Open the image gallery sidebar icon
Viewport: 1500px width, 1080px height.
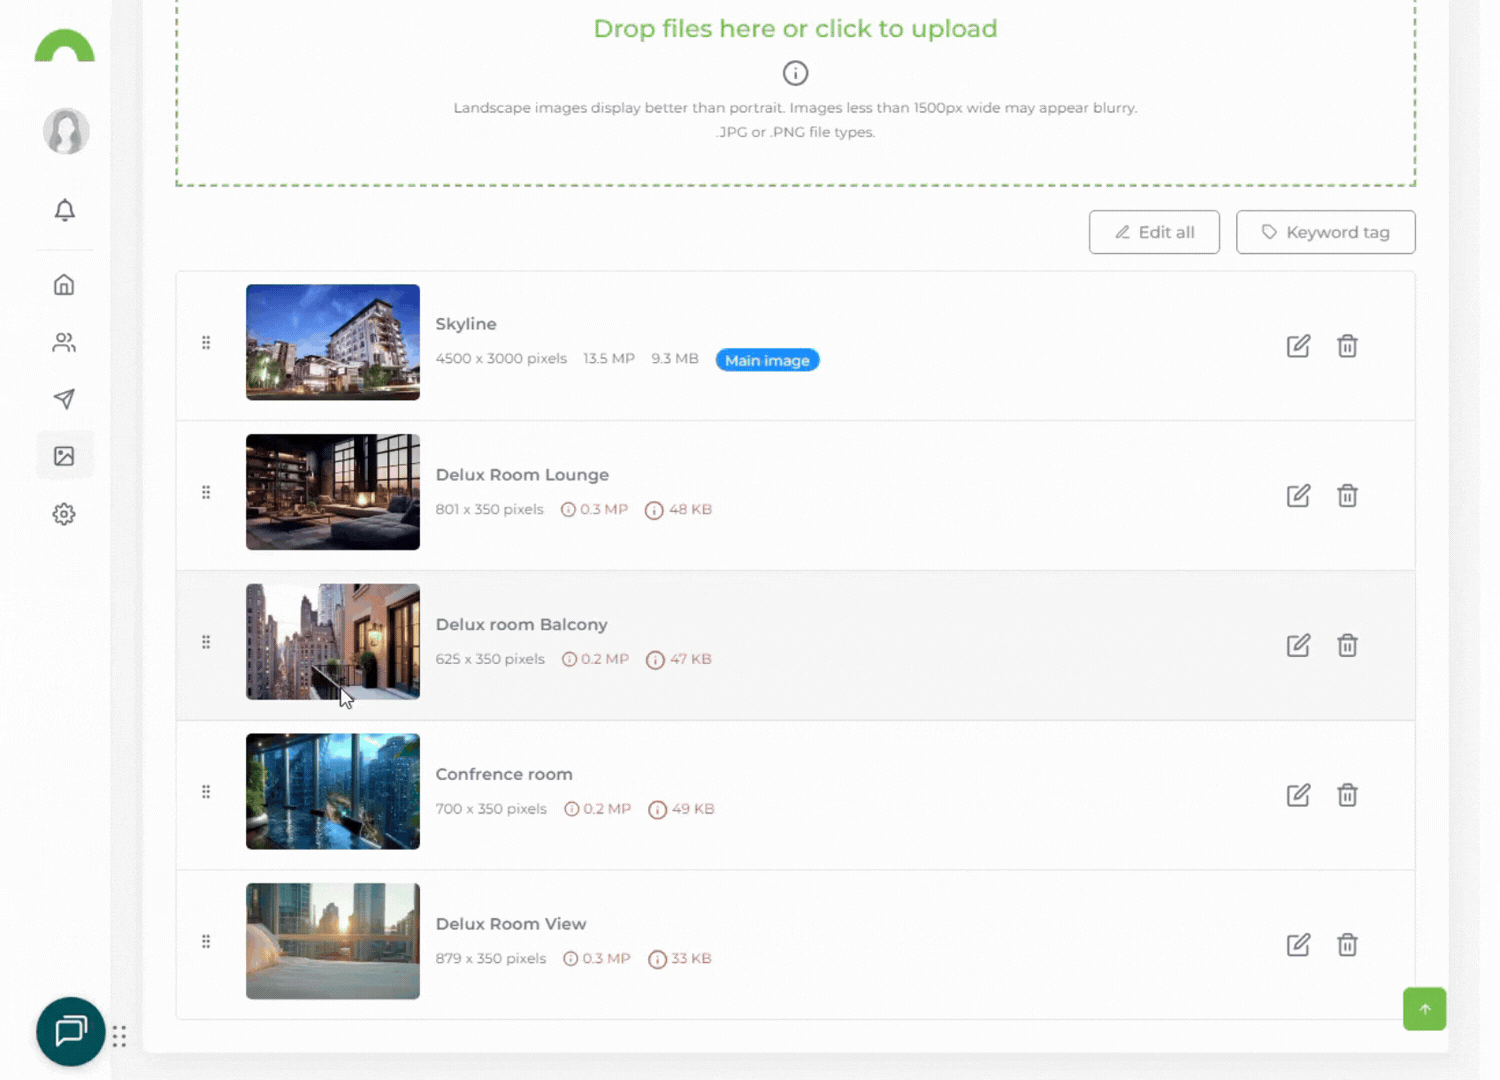point(64,455)
